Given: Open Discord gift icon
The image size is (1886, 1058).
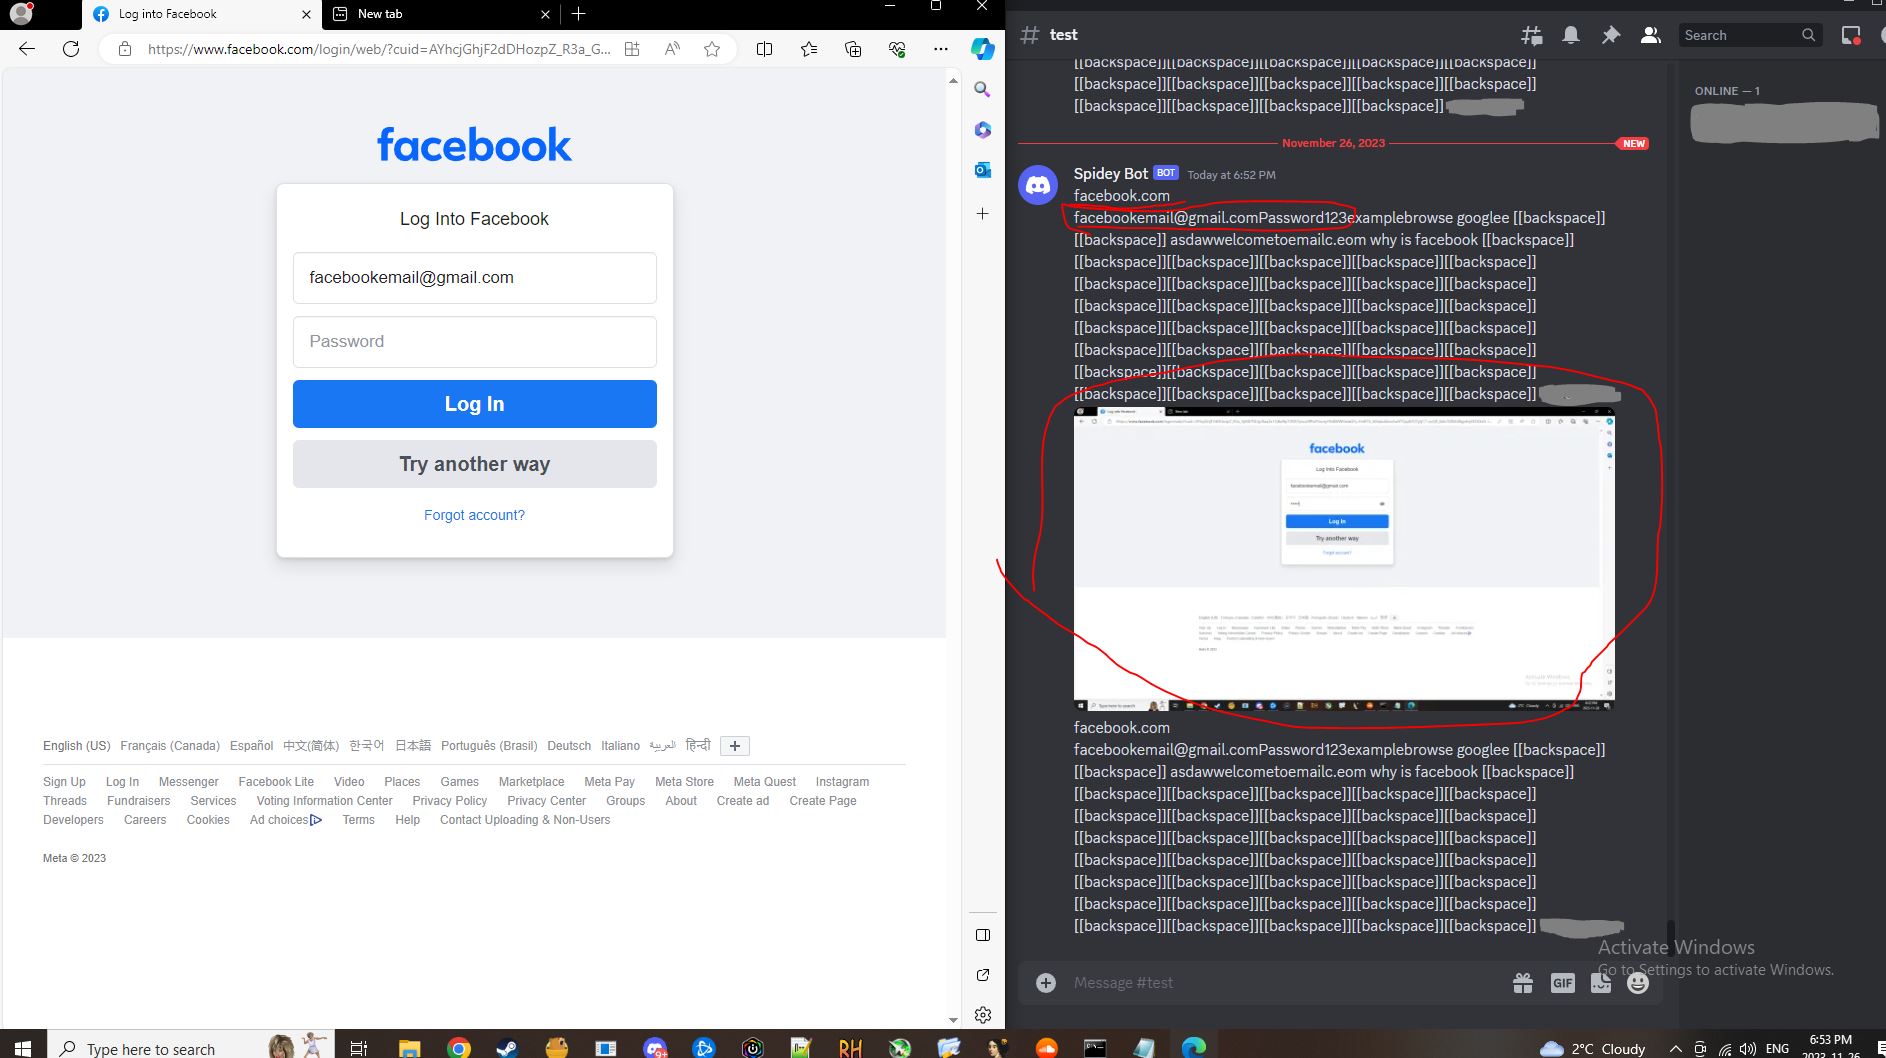Looking at the screenshot, I should point(1523,983).
